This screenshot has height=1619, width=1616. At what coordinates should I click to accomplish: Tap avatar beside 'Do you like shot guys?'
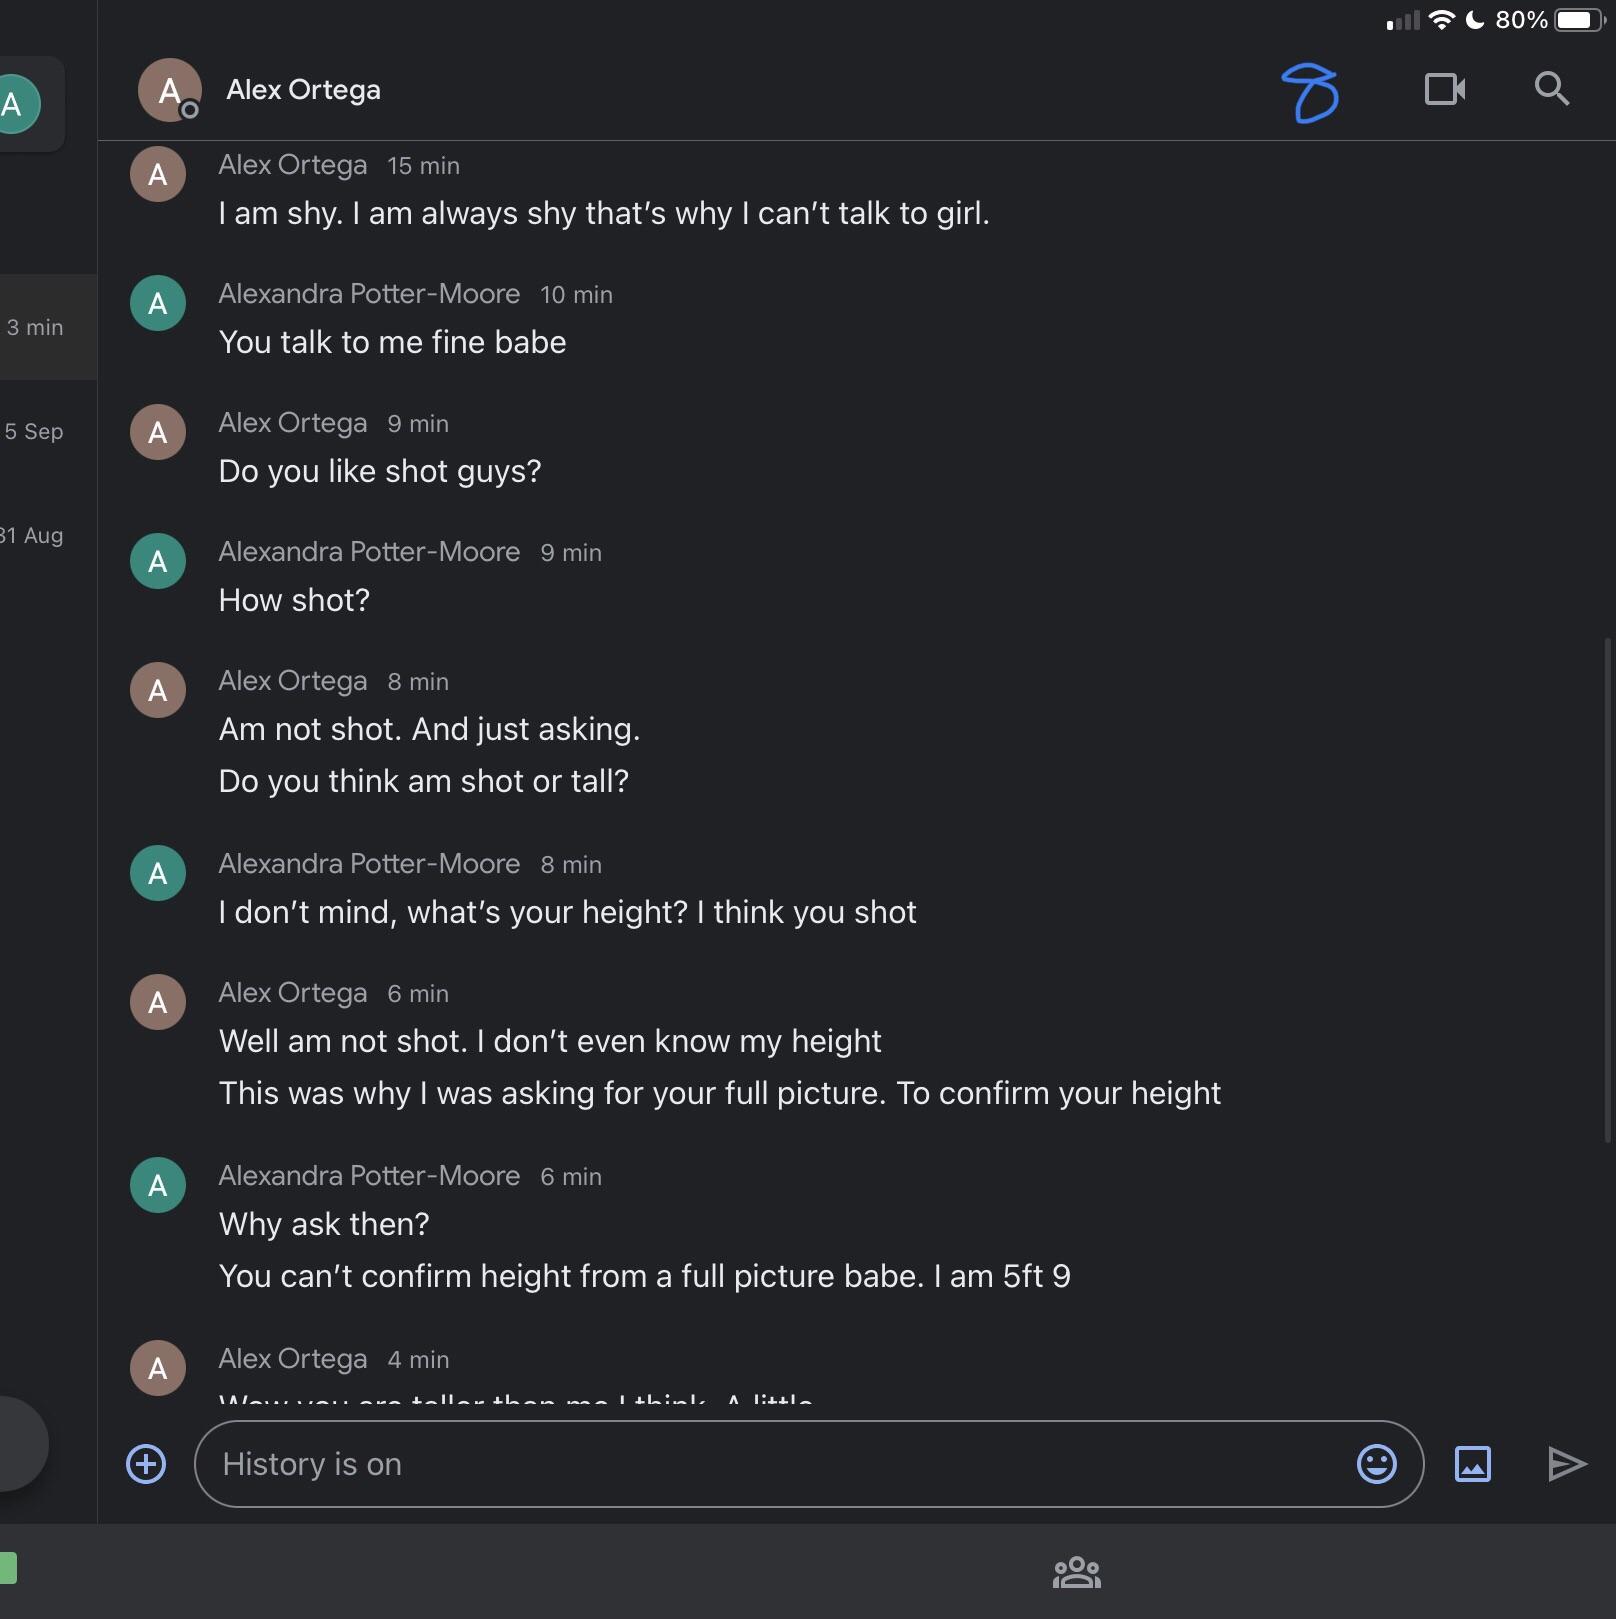click(158, 432)
